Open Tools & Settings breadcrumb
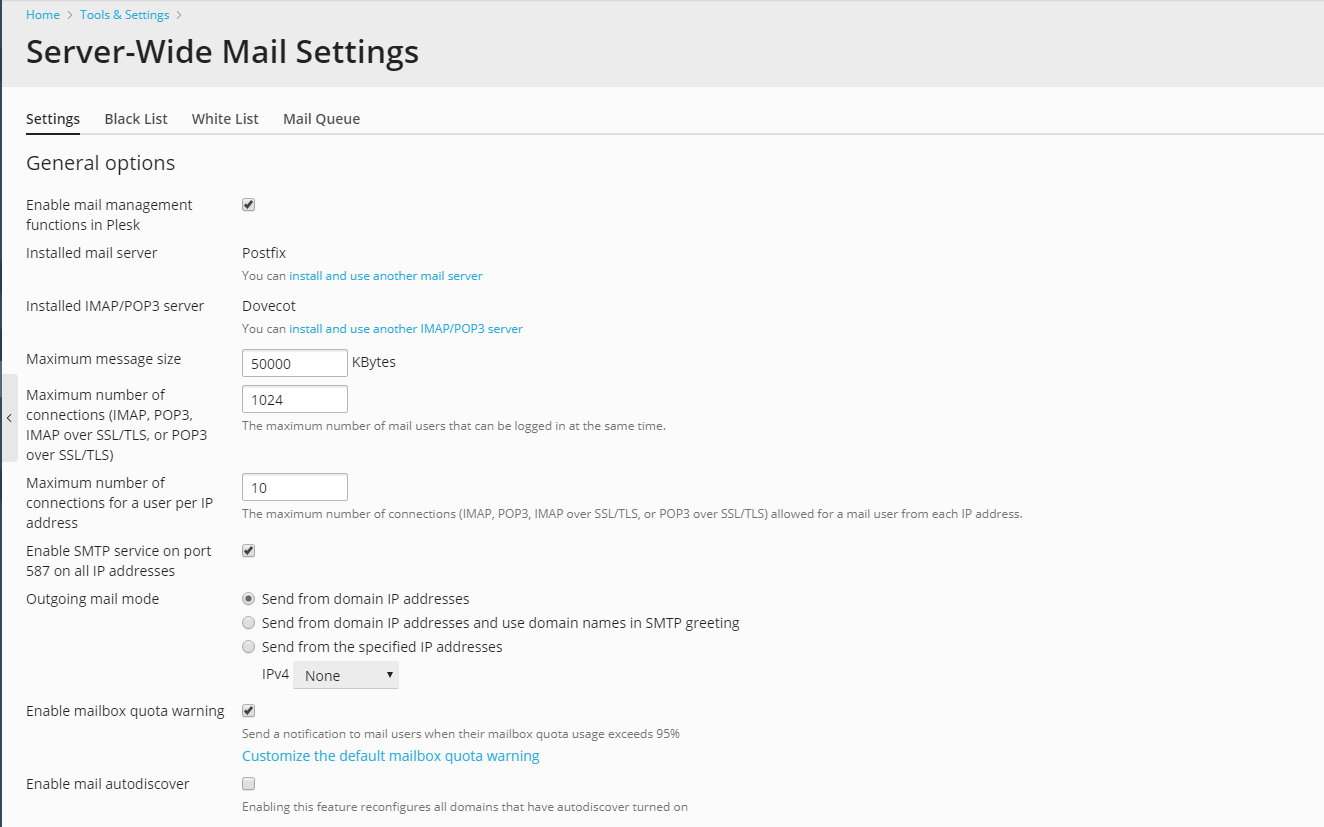 coord(124,15)
